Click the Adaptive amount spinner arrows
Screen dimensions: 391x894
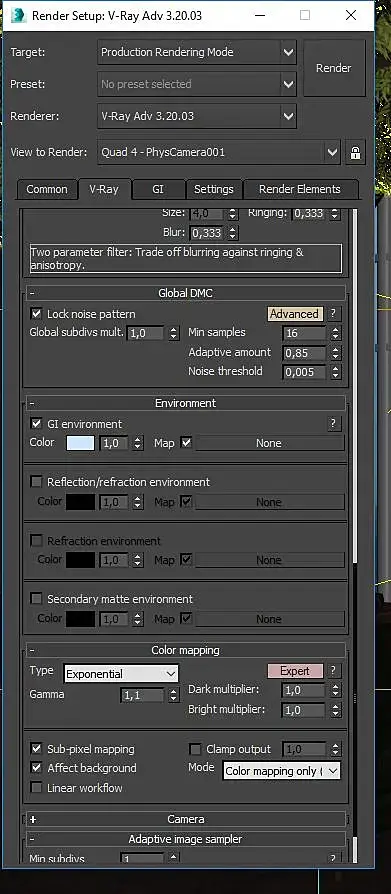click(x=336, y=353)
